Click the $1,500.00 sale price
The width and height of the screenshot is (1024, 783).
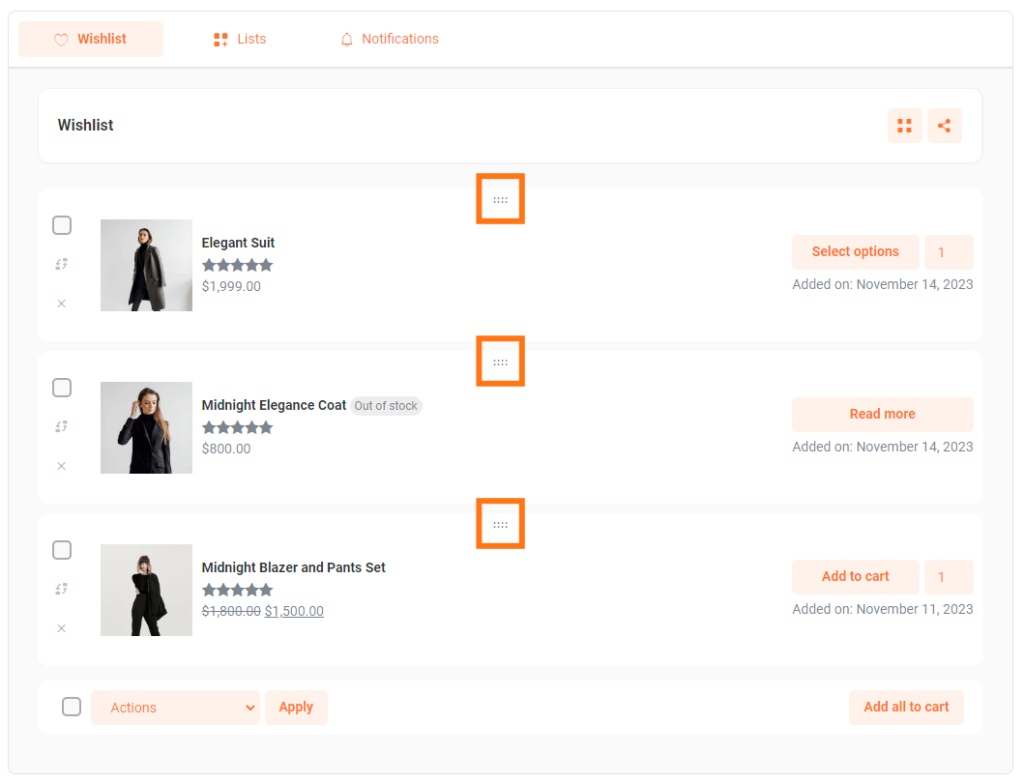(x=294, y=611)
